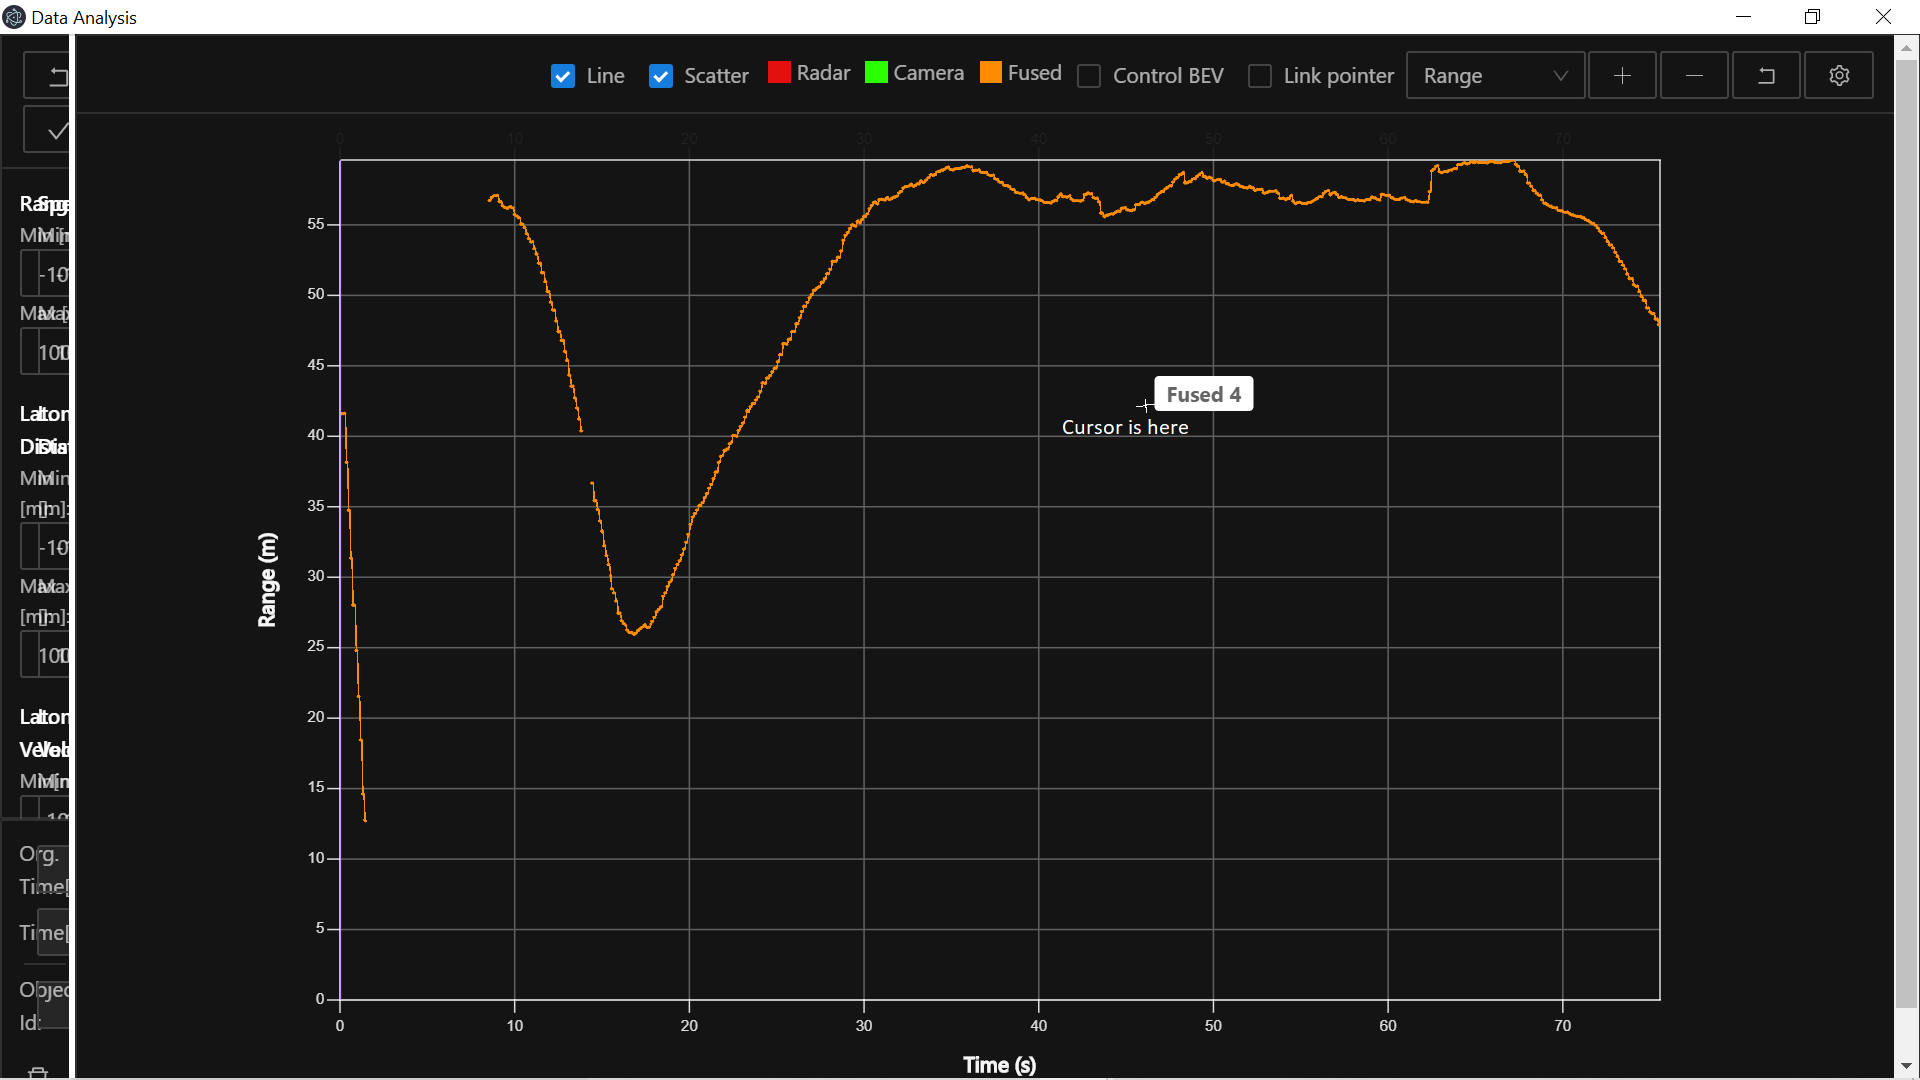Enable the Control BEV checkbox

pyautogui.click(x=1089, y=76)
